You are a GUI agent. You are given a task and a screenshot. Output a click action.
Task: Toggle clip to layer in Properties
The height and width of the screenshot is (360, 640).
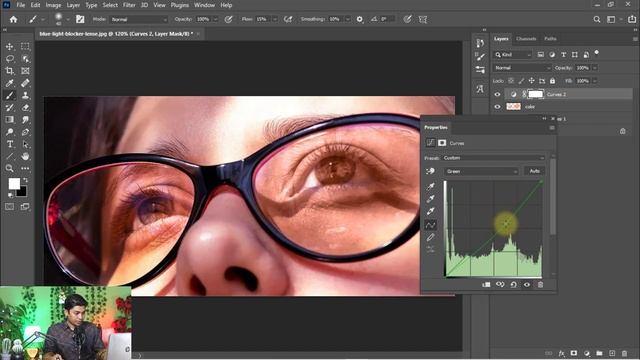click(486, 284)
